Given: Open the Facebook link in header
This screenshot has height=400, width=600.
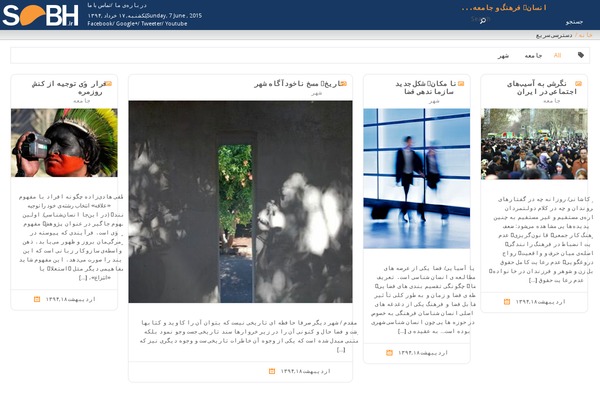Looking at the screenshot, I should [100, 23].
